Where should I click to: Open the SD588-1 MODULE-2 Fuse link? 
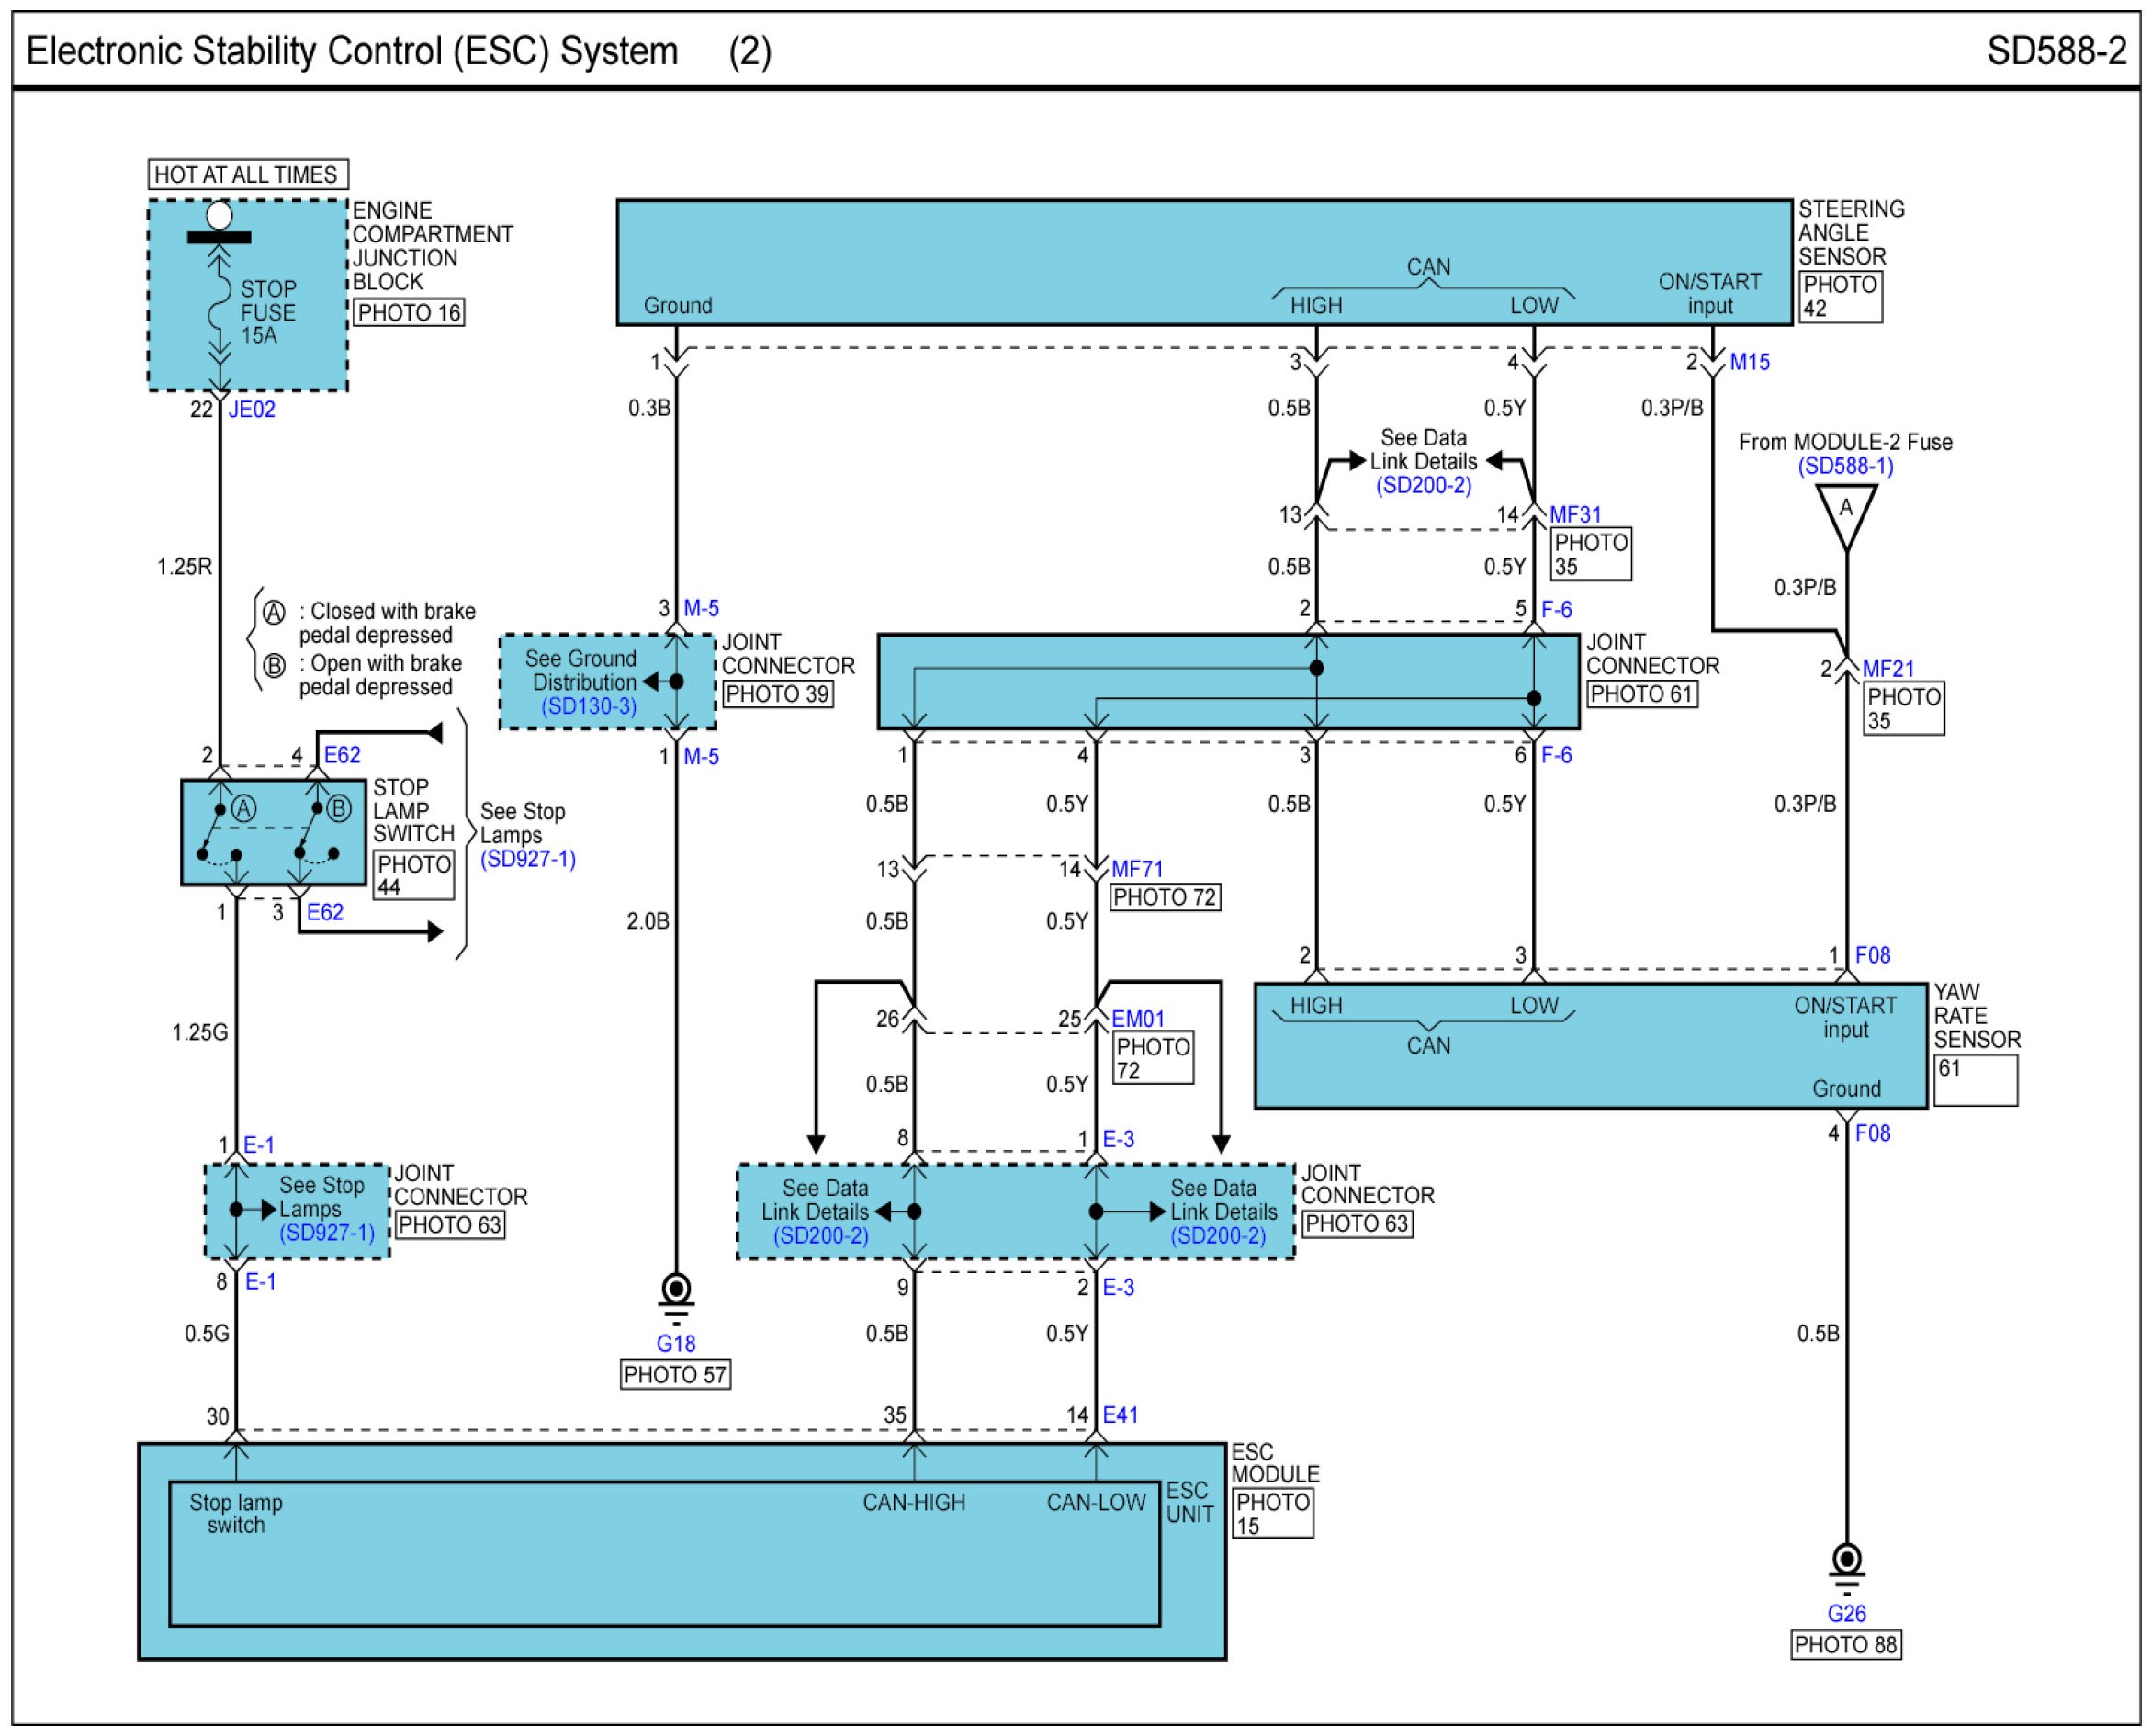(1845, 466)
